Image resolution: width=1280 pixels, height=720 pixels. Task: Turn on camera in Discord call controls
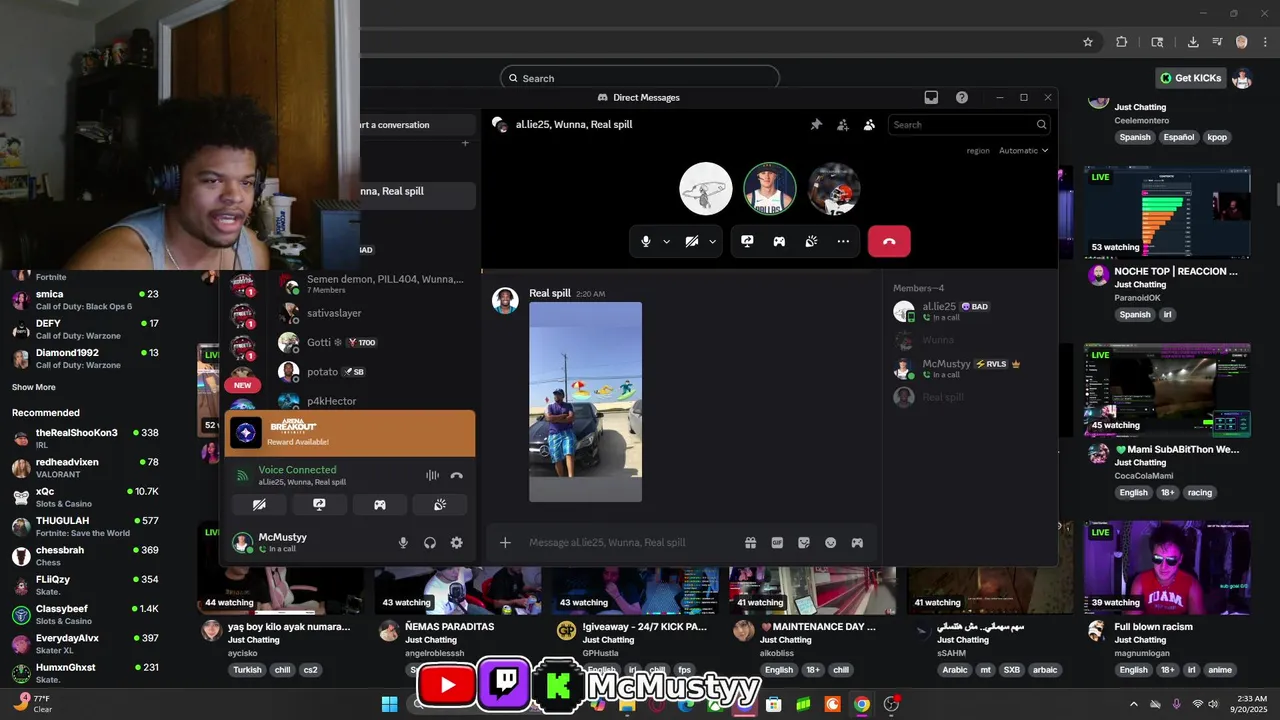[x=692, y=241]
